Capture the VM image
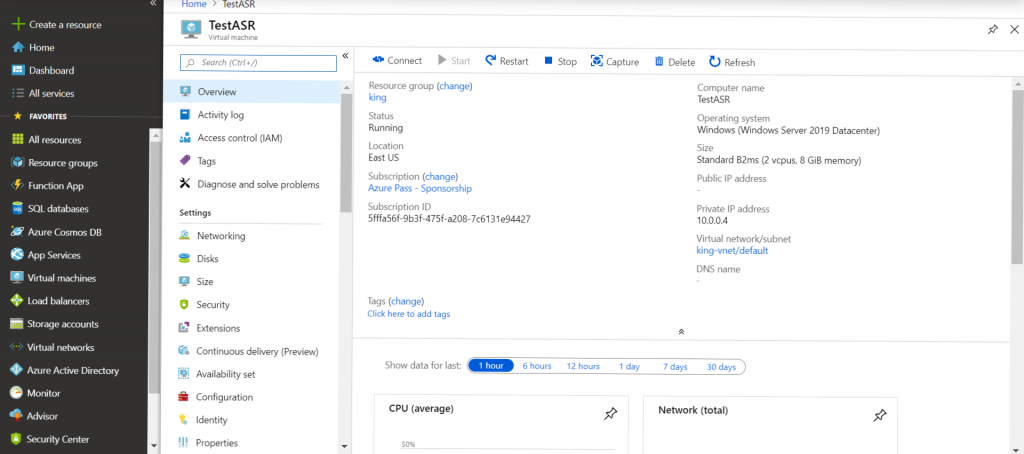This screenshot has height=454, width=1024. click(615, 61)
